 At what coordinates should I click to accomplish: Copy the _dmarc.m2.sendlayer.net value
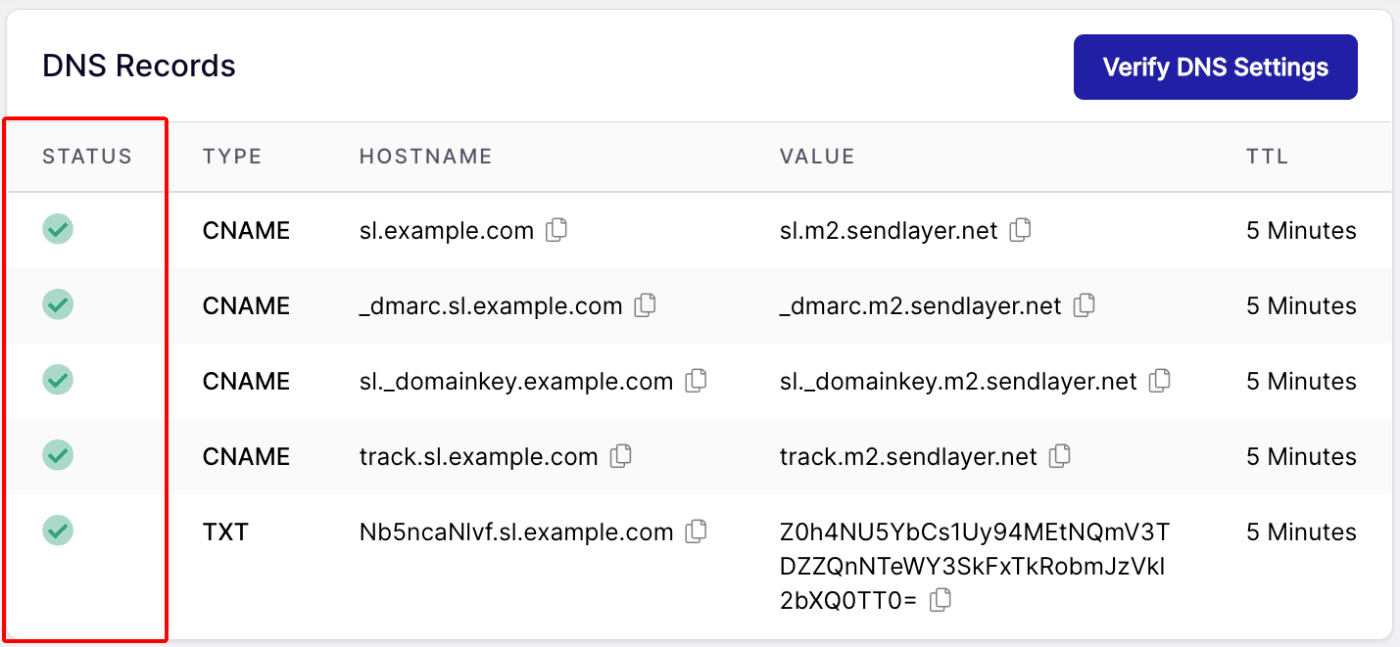(x=1084, y=306)
